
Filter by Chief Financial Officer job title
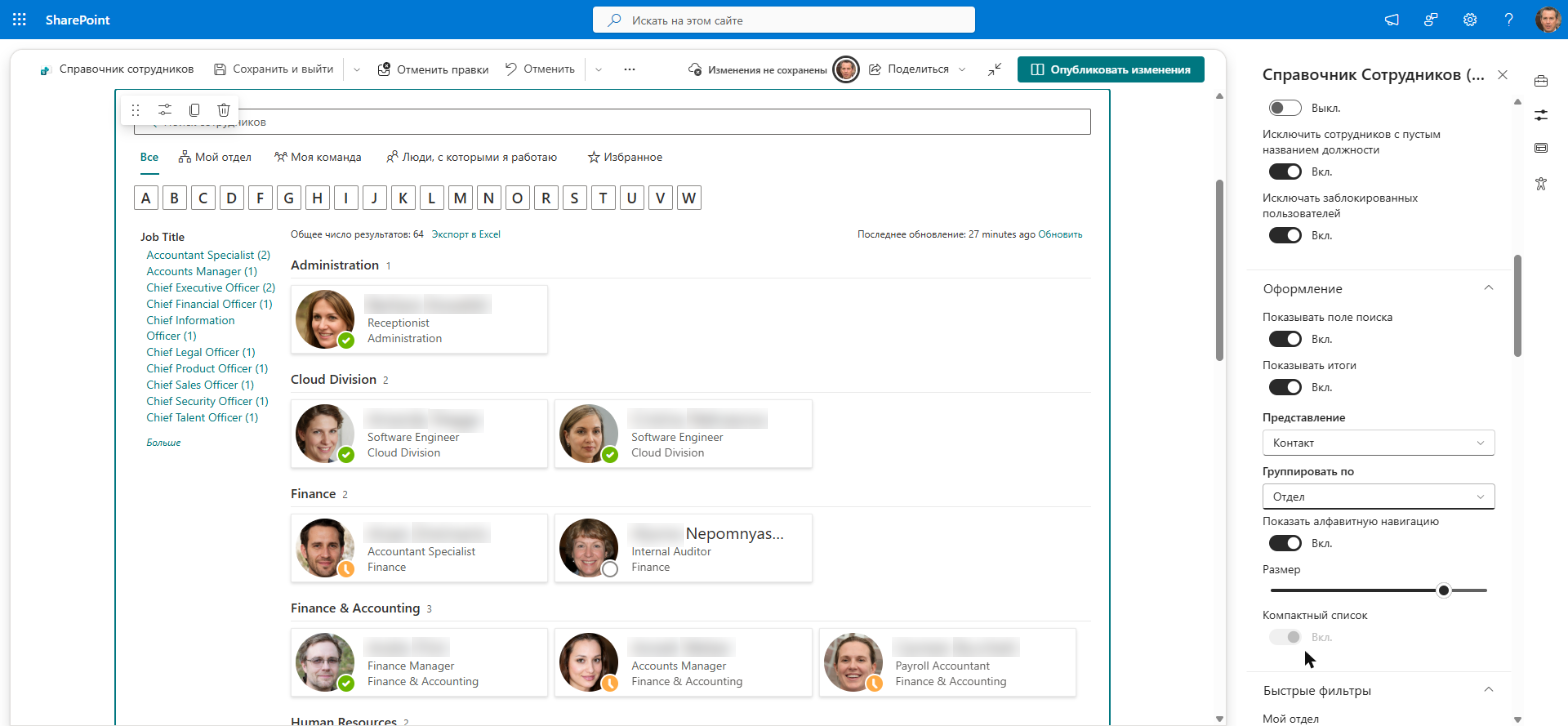tap(209, 304)
